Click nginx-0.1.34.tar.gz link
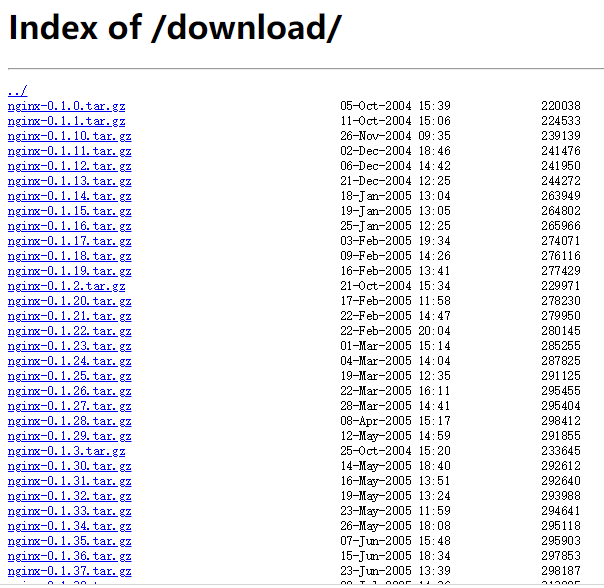Screen dimensions: 604x588 point(69,527)
